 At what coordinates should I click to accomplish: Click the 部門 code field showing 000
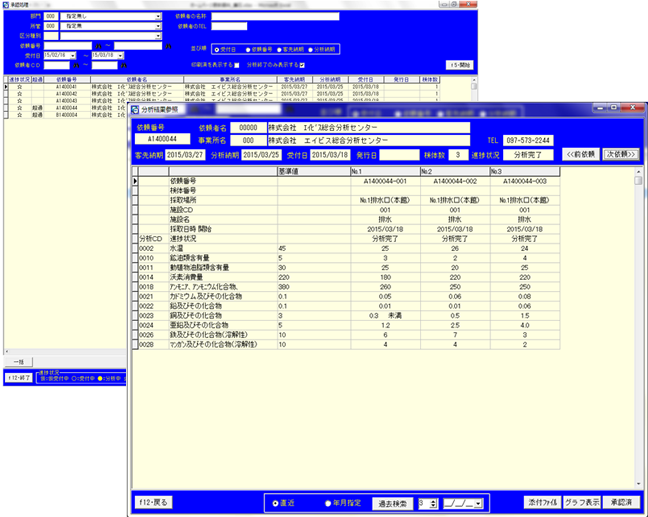[51, 17]
